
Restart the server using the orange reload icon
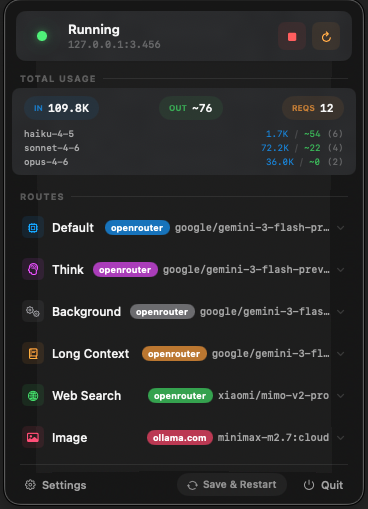click(x=326, y=36)
